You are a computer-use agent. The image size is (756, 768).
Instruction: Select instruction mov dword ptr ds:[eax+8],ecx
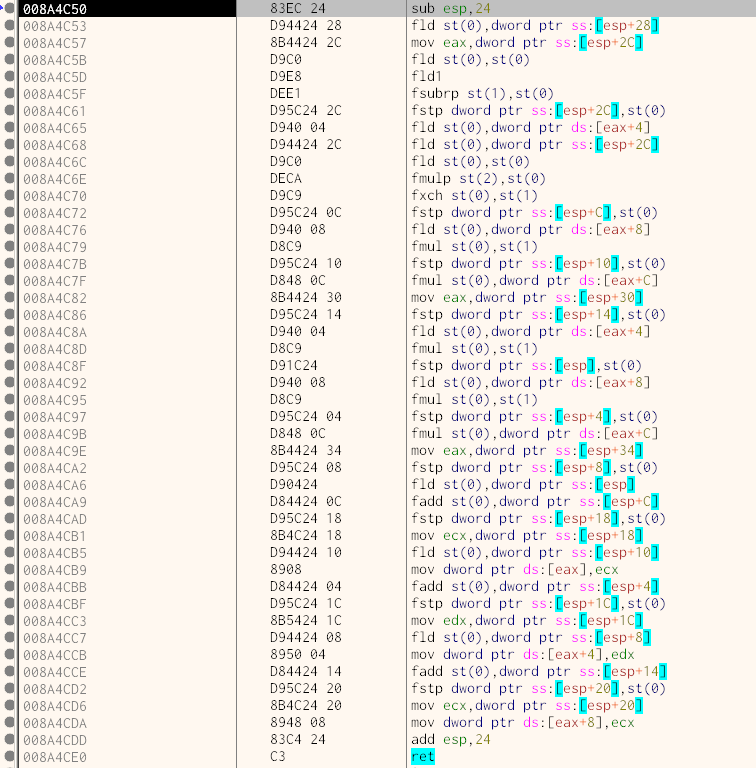[x=523, y=722]
